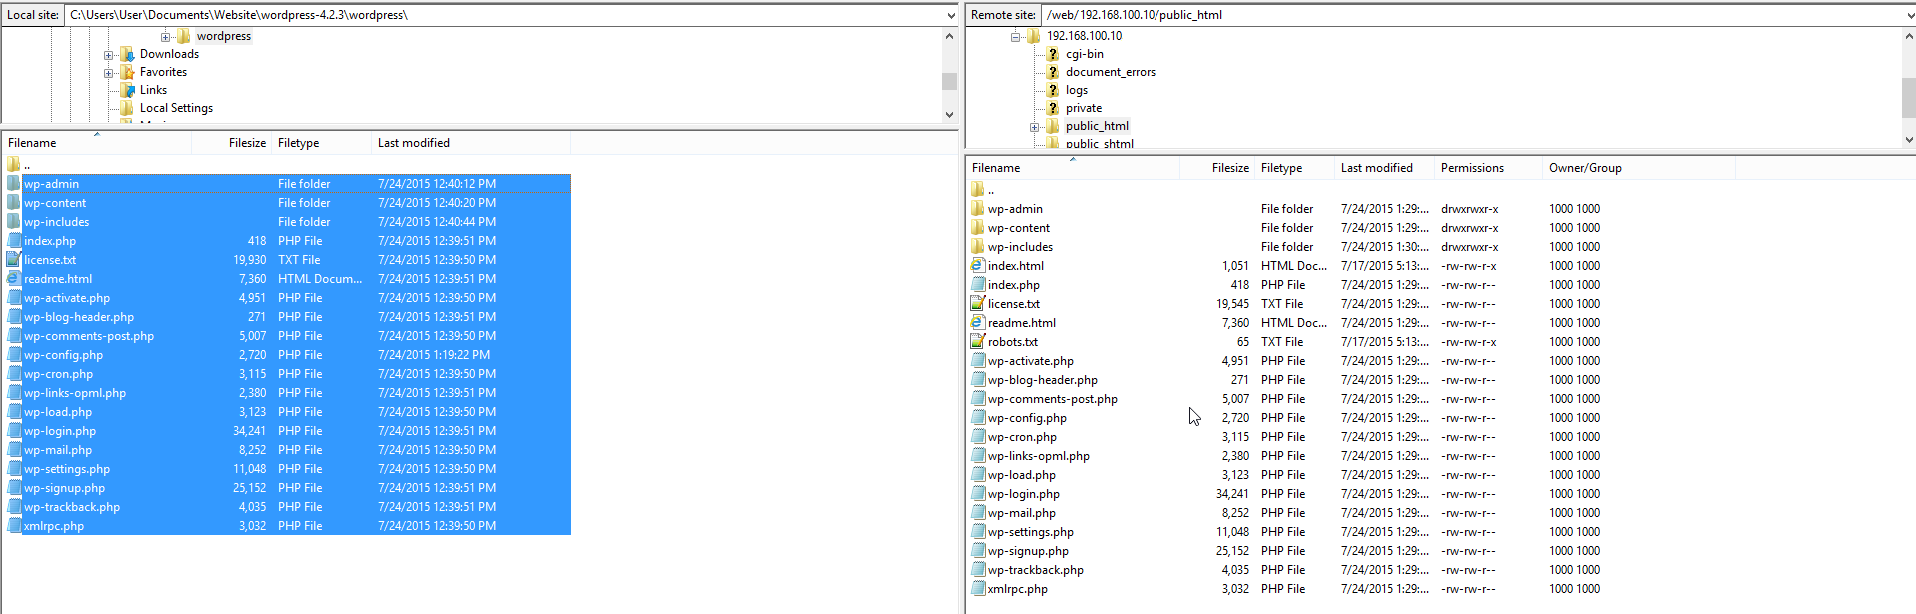Open the Local site path dropdown
The height and width of the screenshot is (614, 1916).
point(950,15)
